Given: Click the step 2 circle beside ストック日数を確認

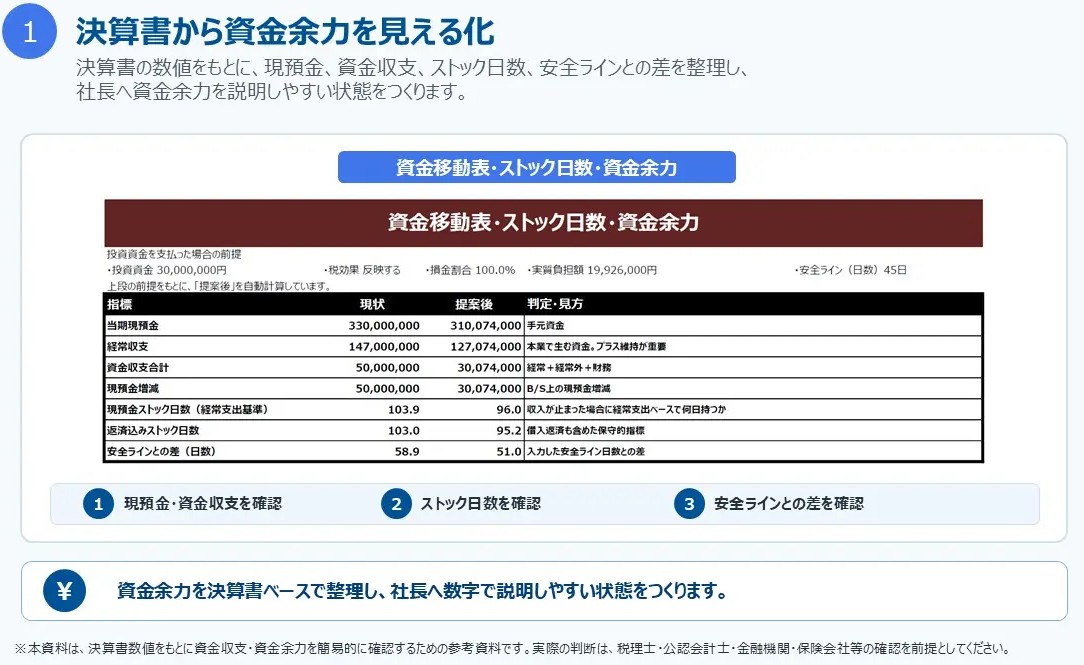Looking at the screenshot, I should (x=396, y=504).
